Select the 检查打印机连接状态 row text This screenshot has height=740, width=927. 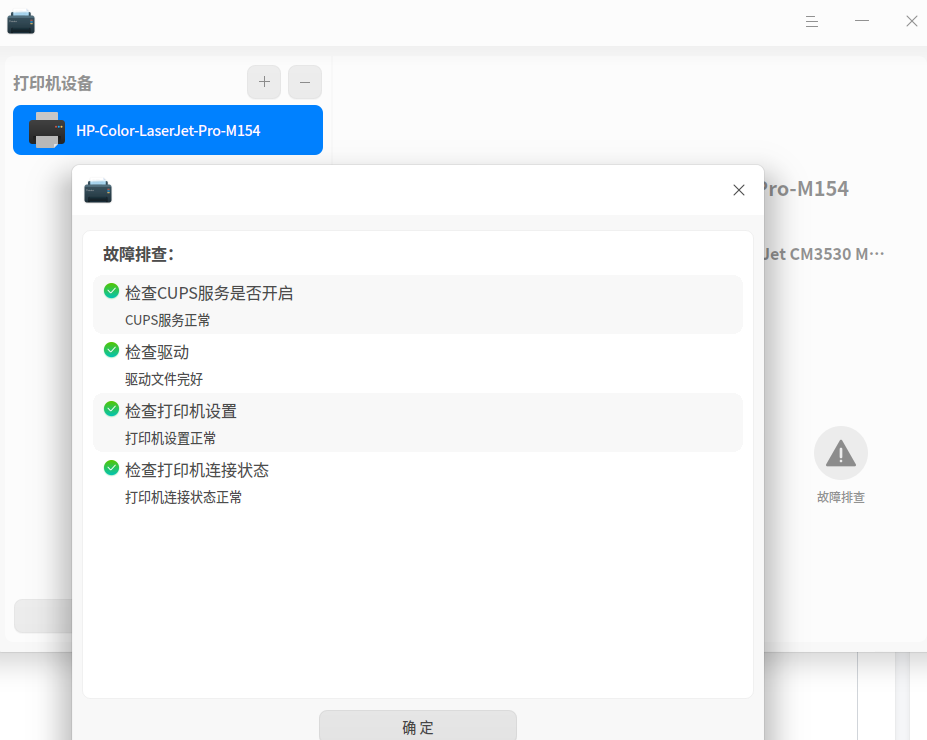197,470
